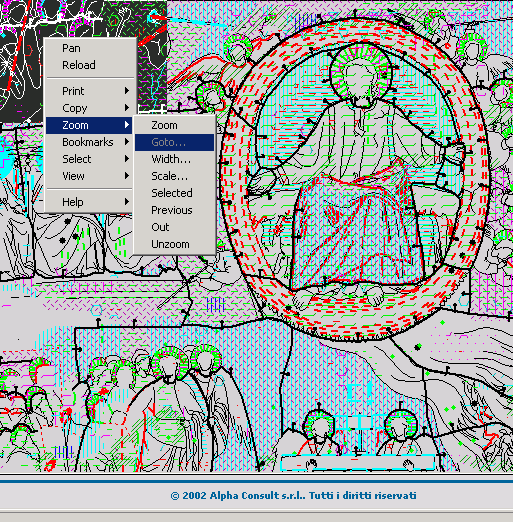513x522 pixels.
Task: Expand the Help submenu arrow
Action: coord(127,202)
